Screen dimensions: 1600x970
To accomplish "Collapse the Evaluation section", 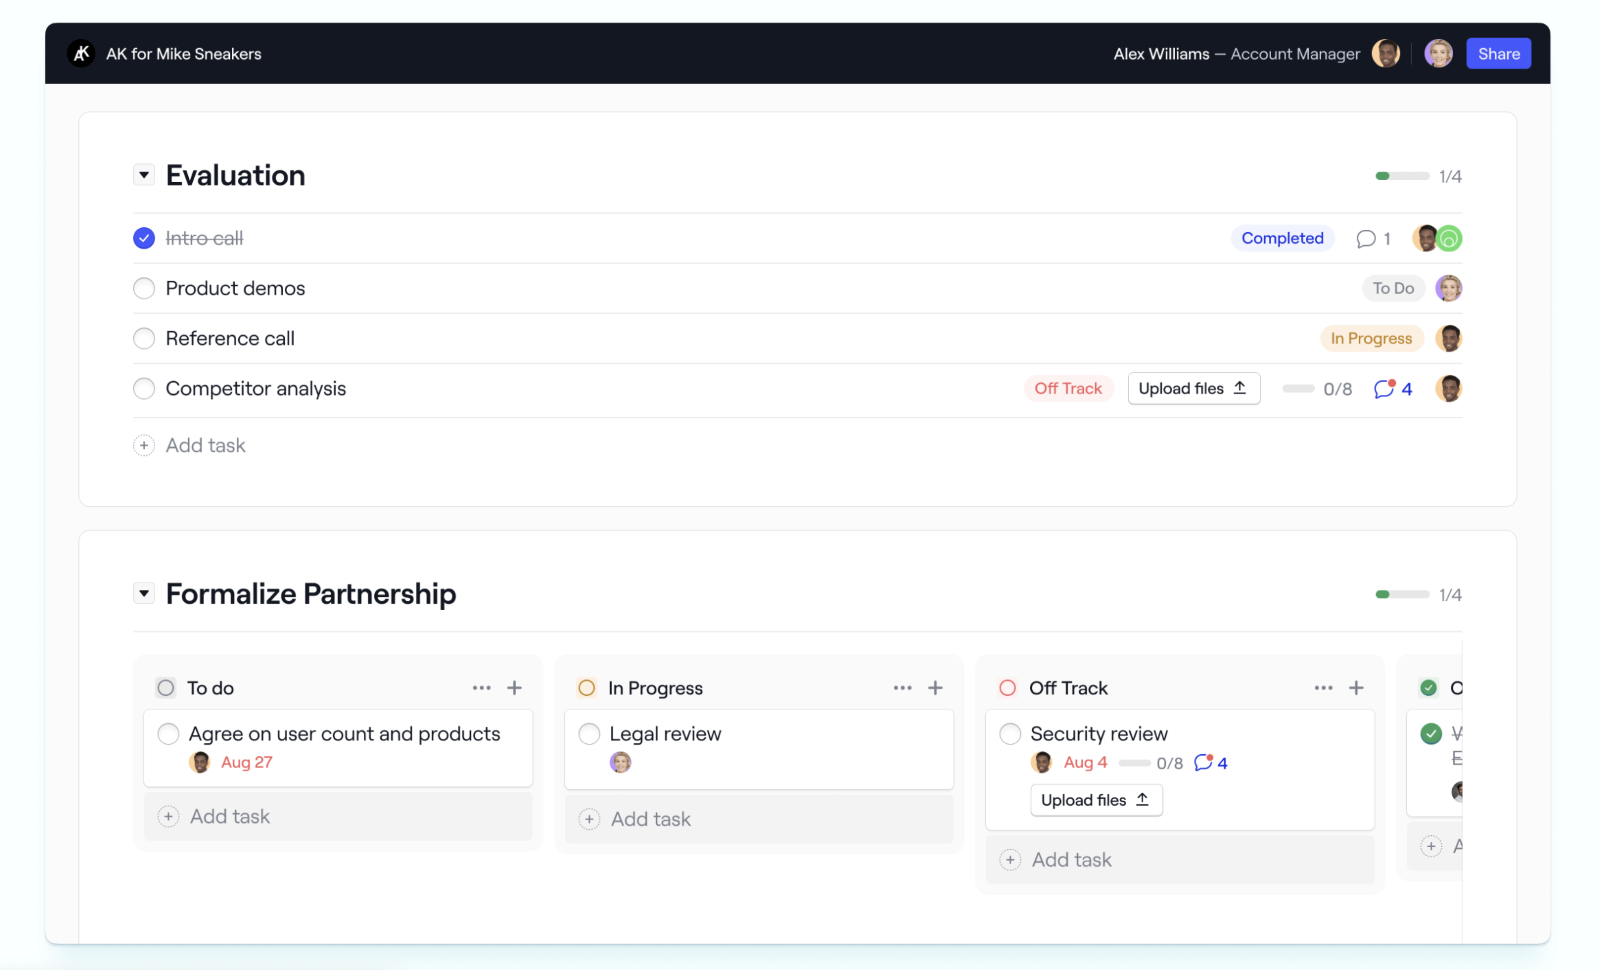I will 144,175.
